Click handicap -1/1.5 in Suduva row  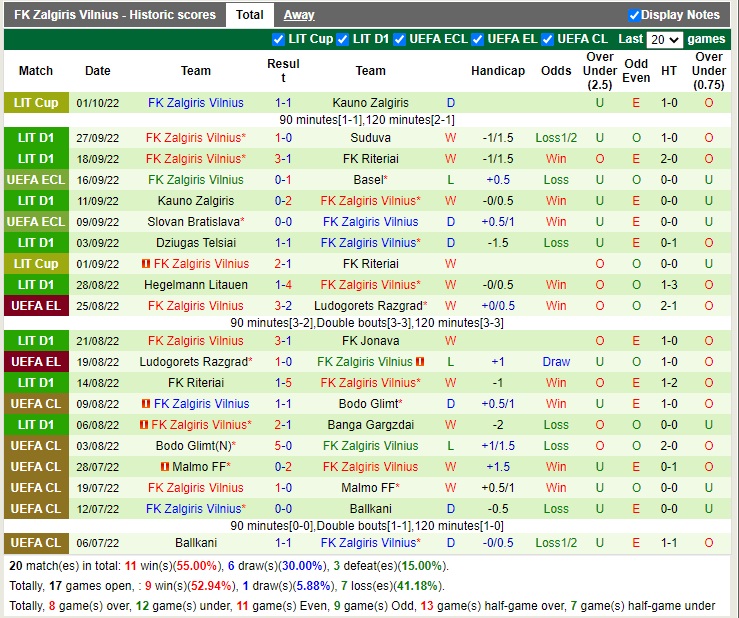[x=498, y=138]
